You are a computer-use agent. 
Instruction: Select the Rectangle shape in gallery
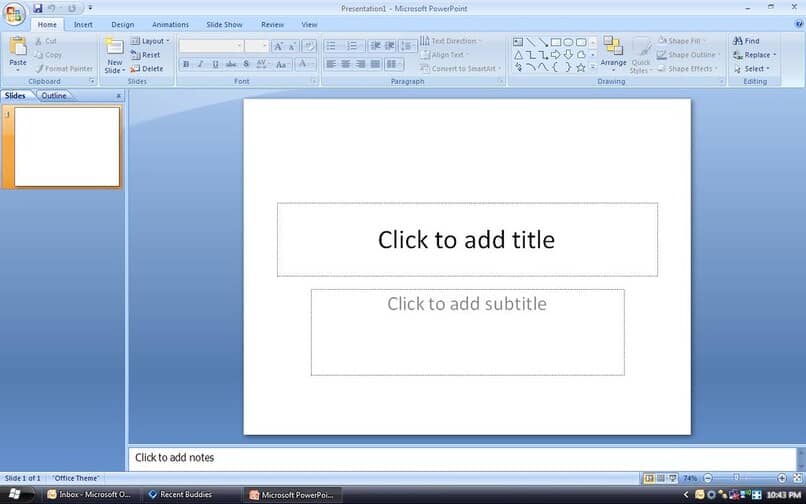click(556, 42)
